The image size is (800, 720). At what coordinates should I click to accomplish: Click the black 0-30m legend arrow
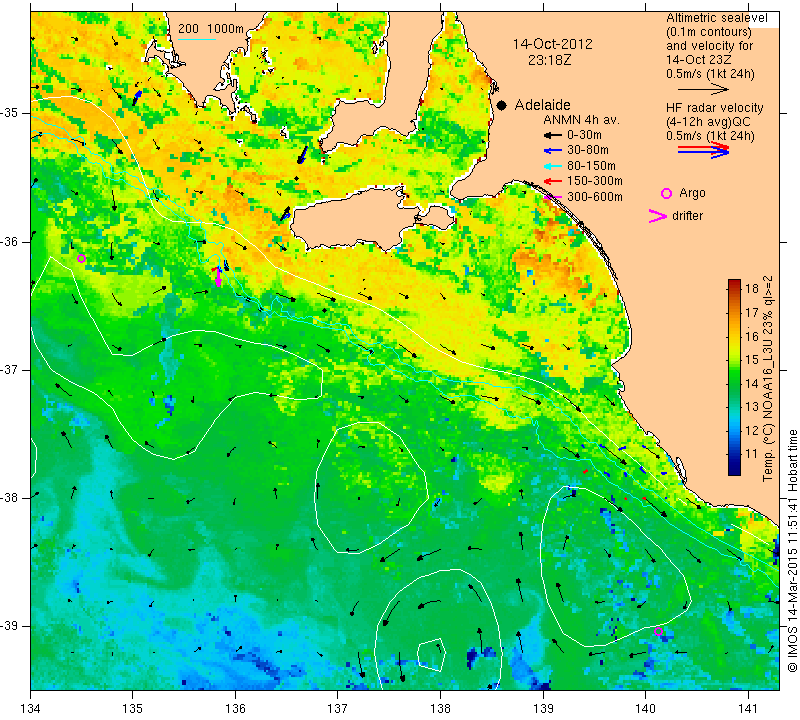[553, 136]
